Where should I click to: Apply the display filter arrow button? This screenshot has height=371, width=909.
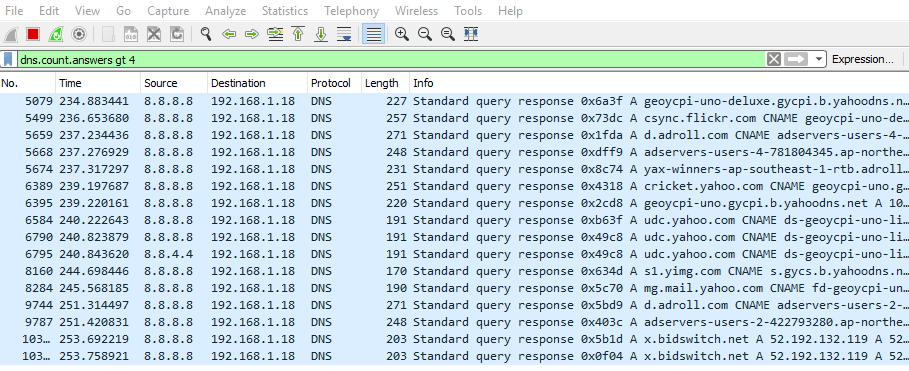point(795,59)
